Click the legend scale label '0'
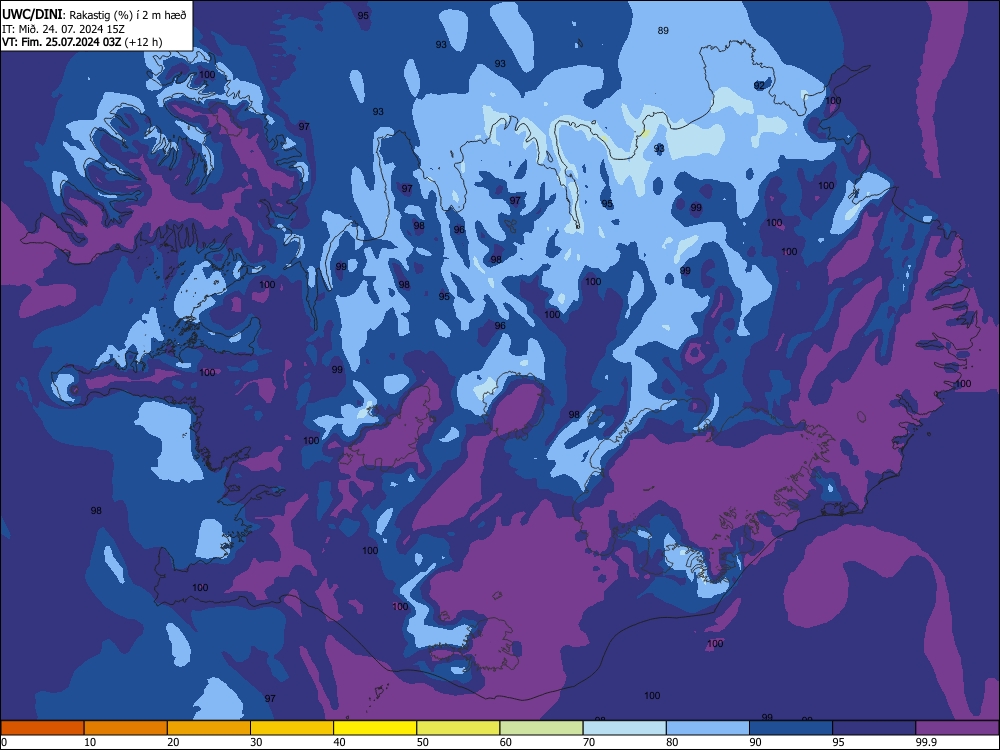 (x=4, y=742)
